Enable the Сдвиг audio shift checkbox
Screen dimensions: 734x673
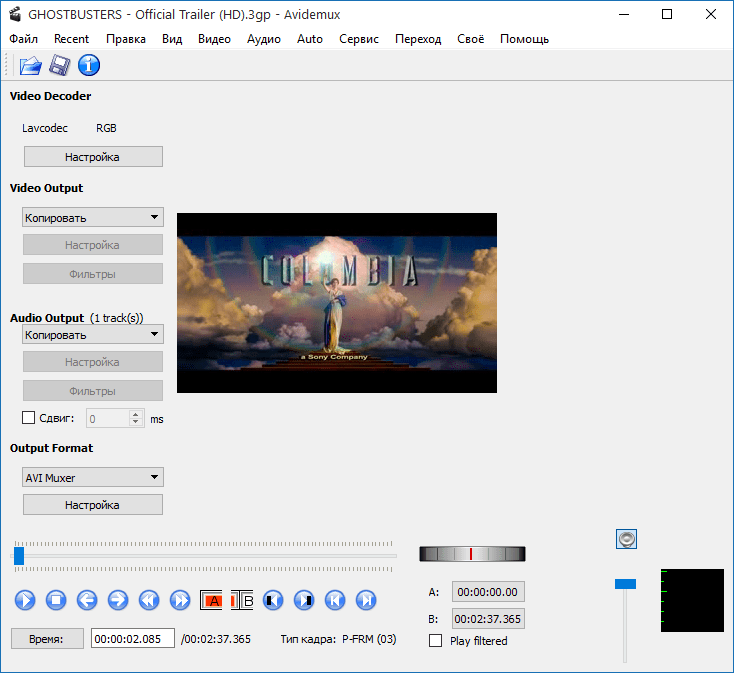(29, 417)
